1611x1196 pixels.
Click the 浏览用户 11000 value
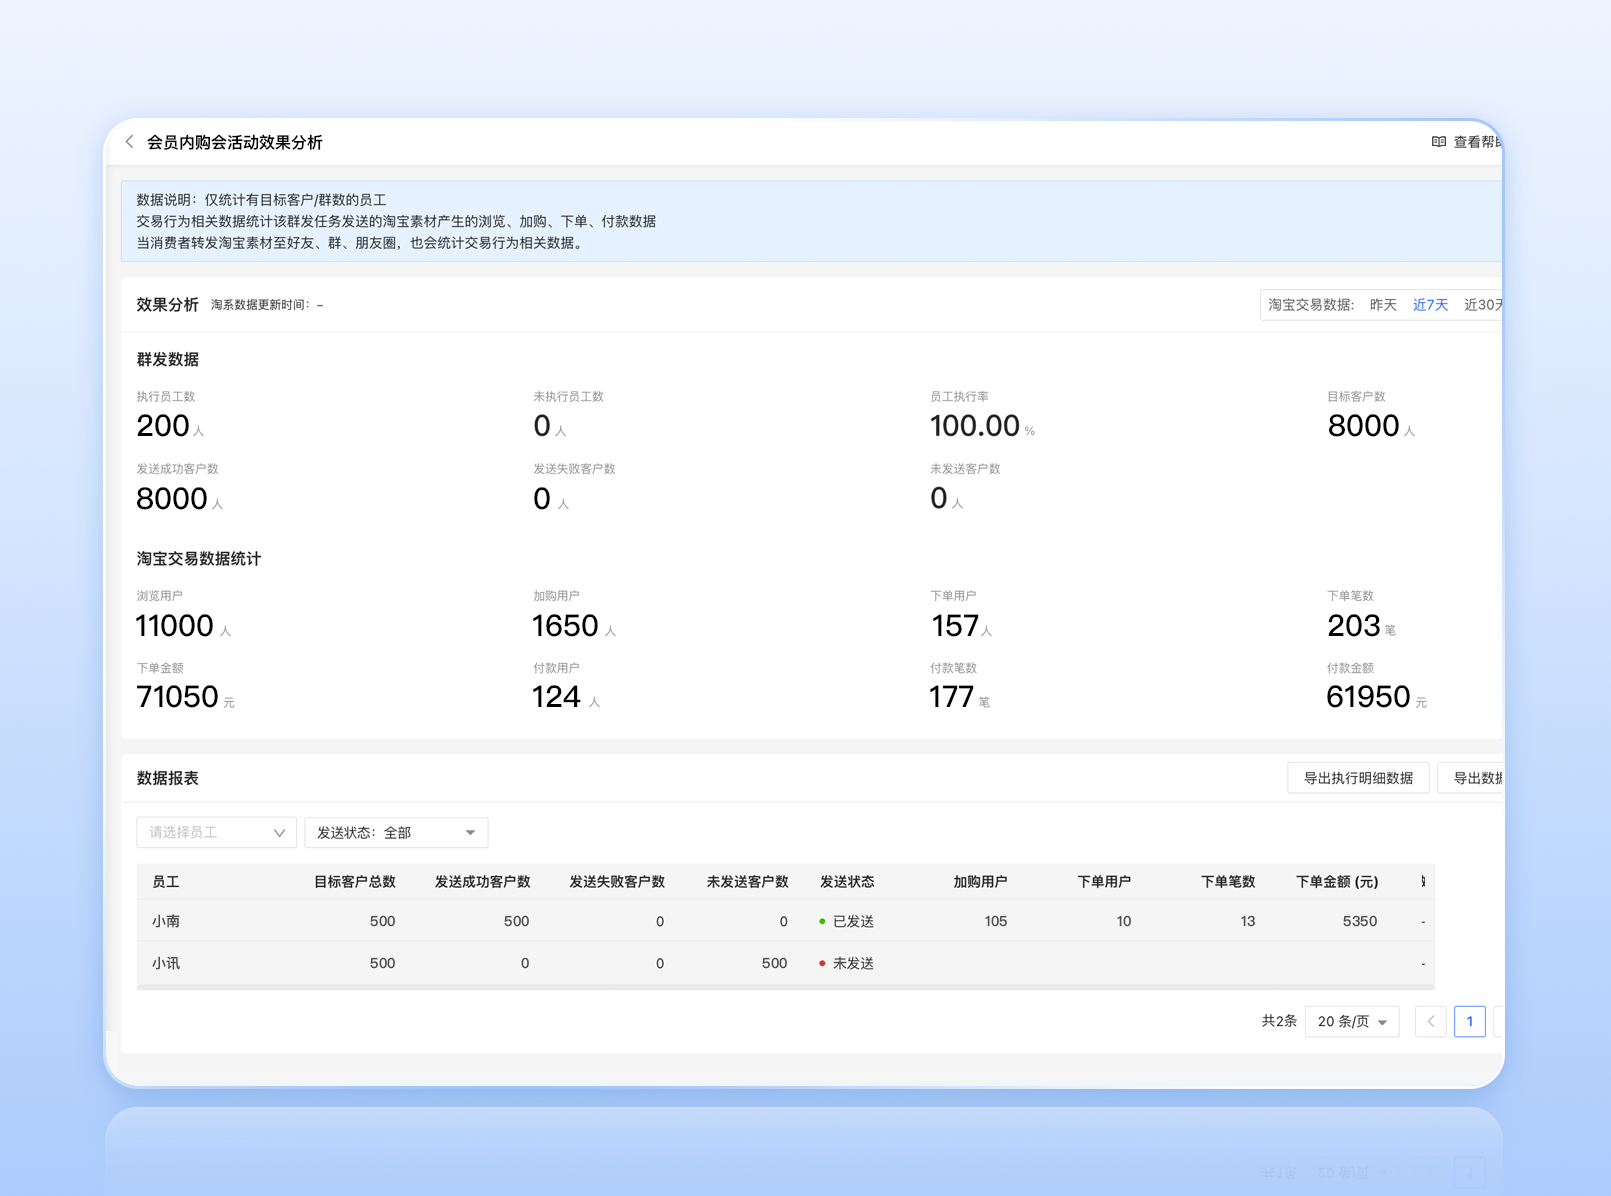pyautogui.click(x=174, y=626)
